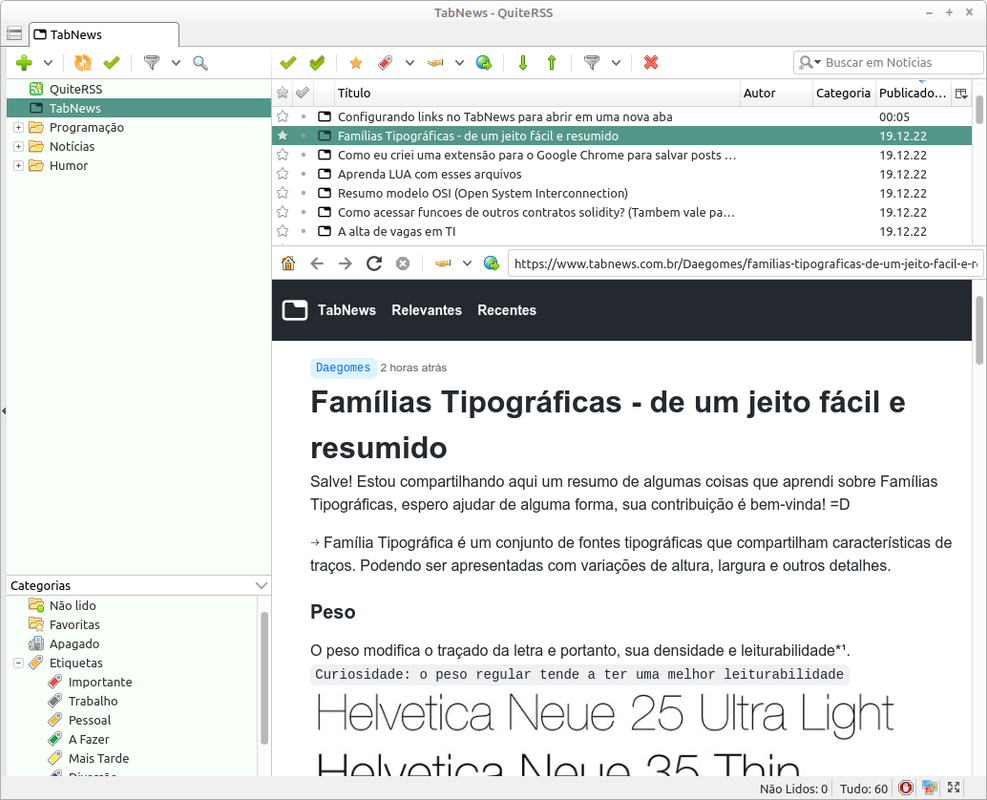Toggle read dot for 'Aprenda LUA' row
Viewport: 987px width, 800px height.
coord(303,174)
